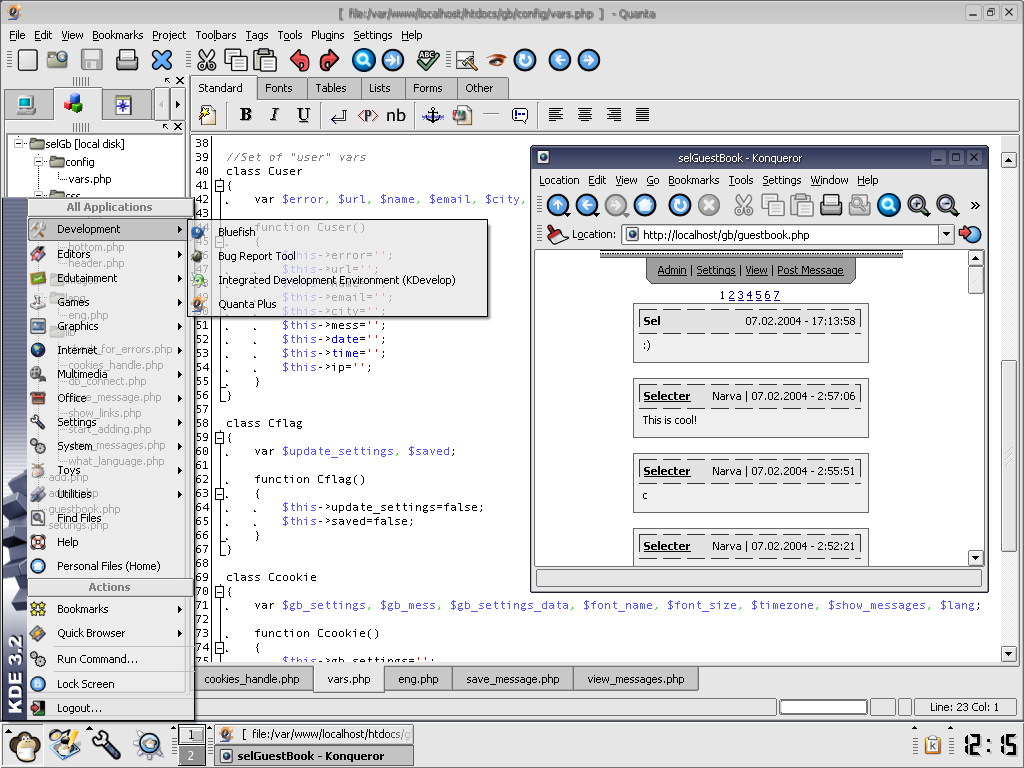
Task: Click the Admin link in guestbook page
Action: point(671,270)
